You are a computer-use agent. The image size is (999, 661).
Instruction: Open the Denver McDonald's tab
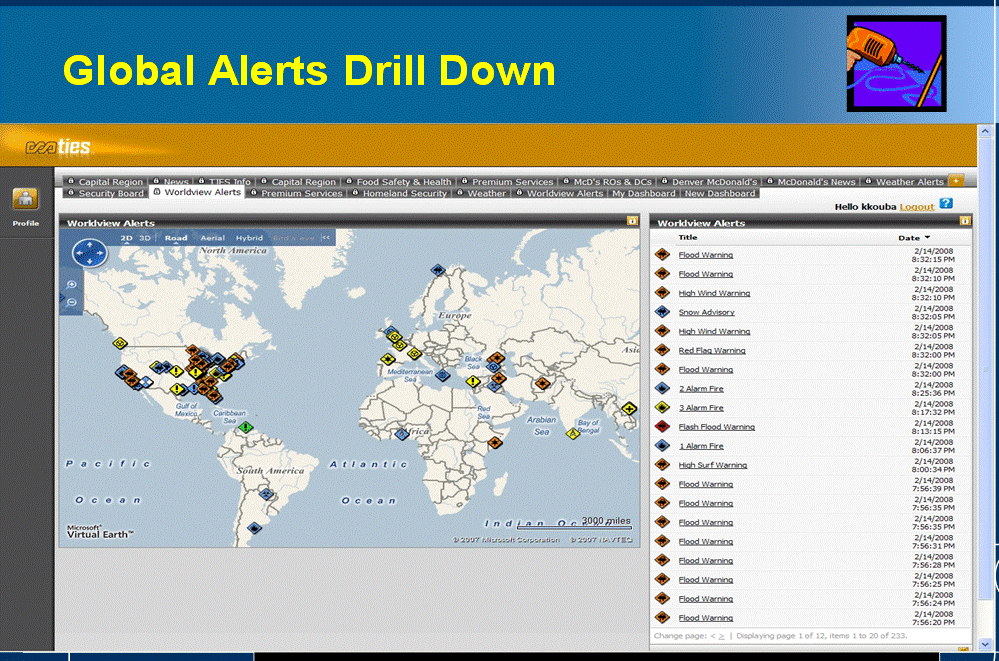[709, 182]
